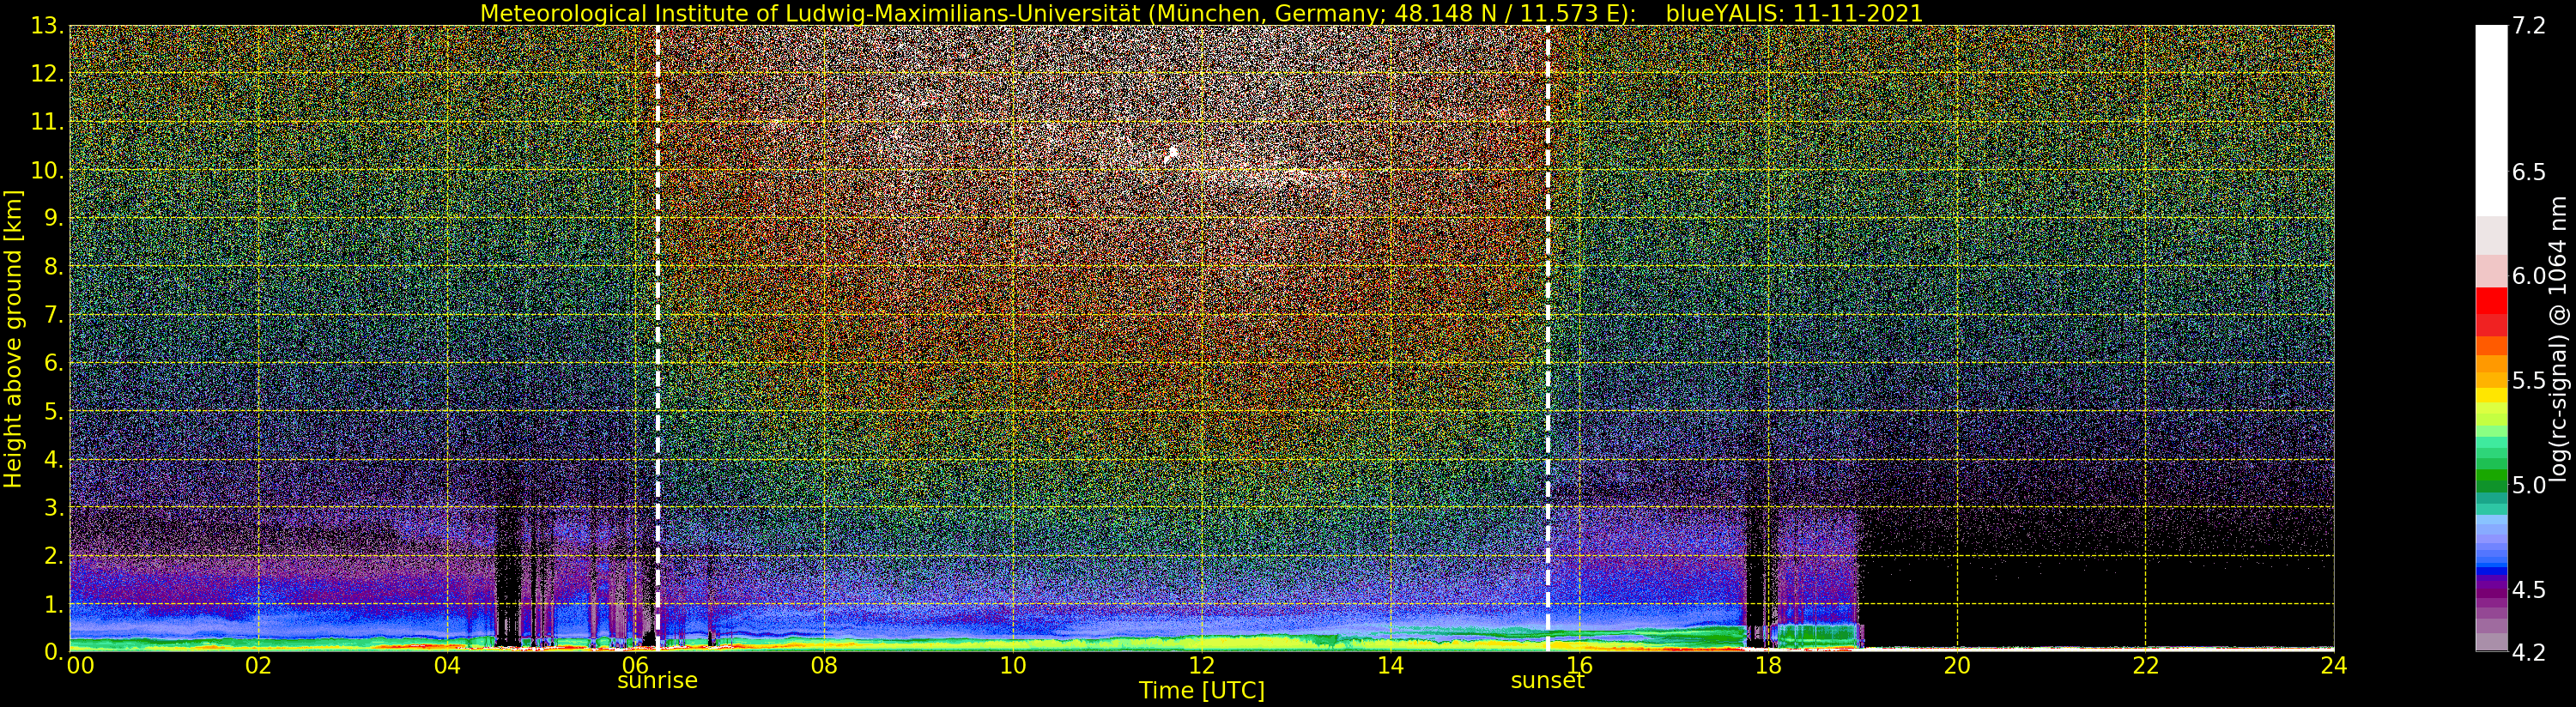
Task: Select the "20" time tick label
Action: [x=1957, y=666]
